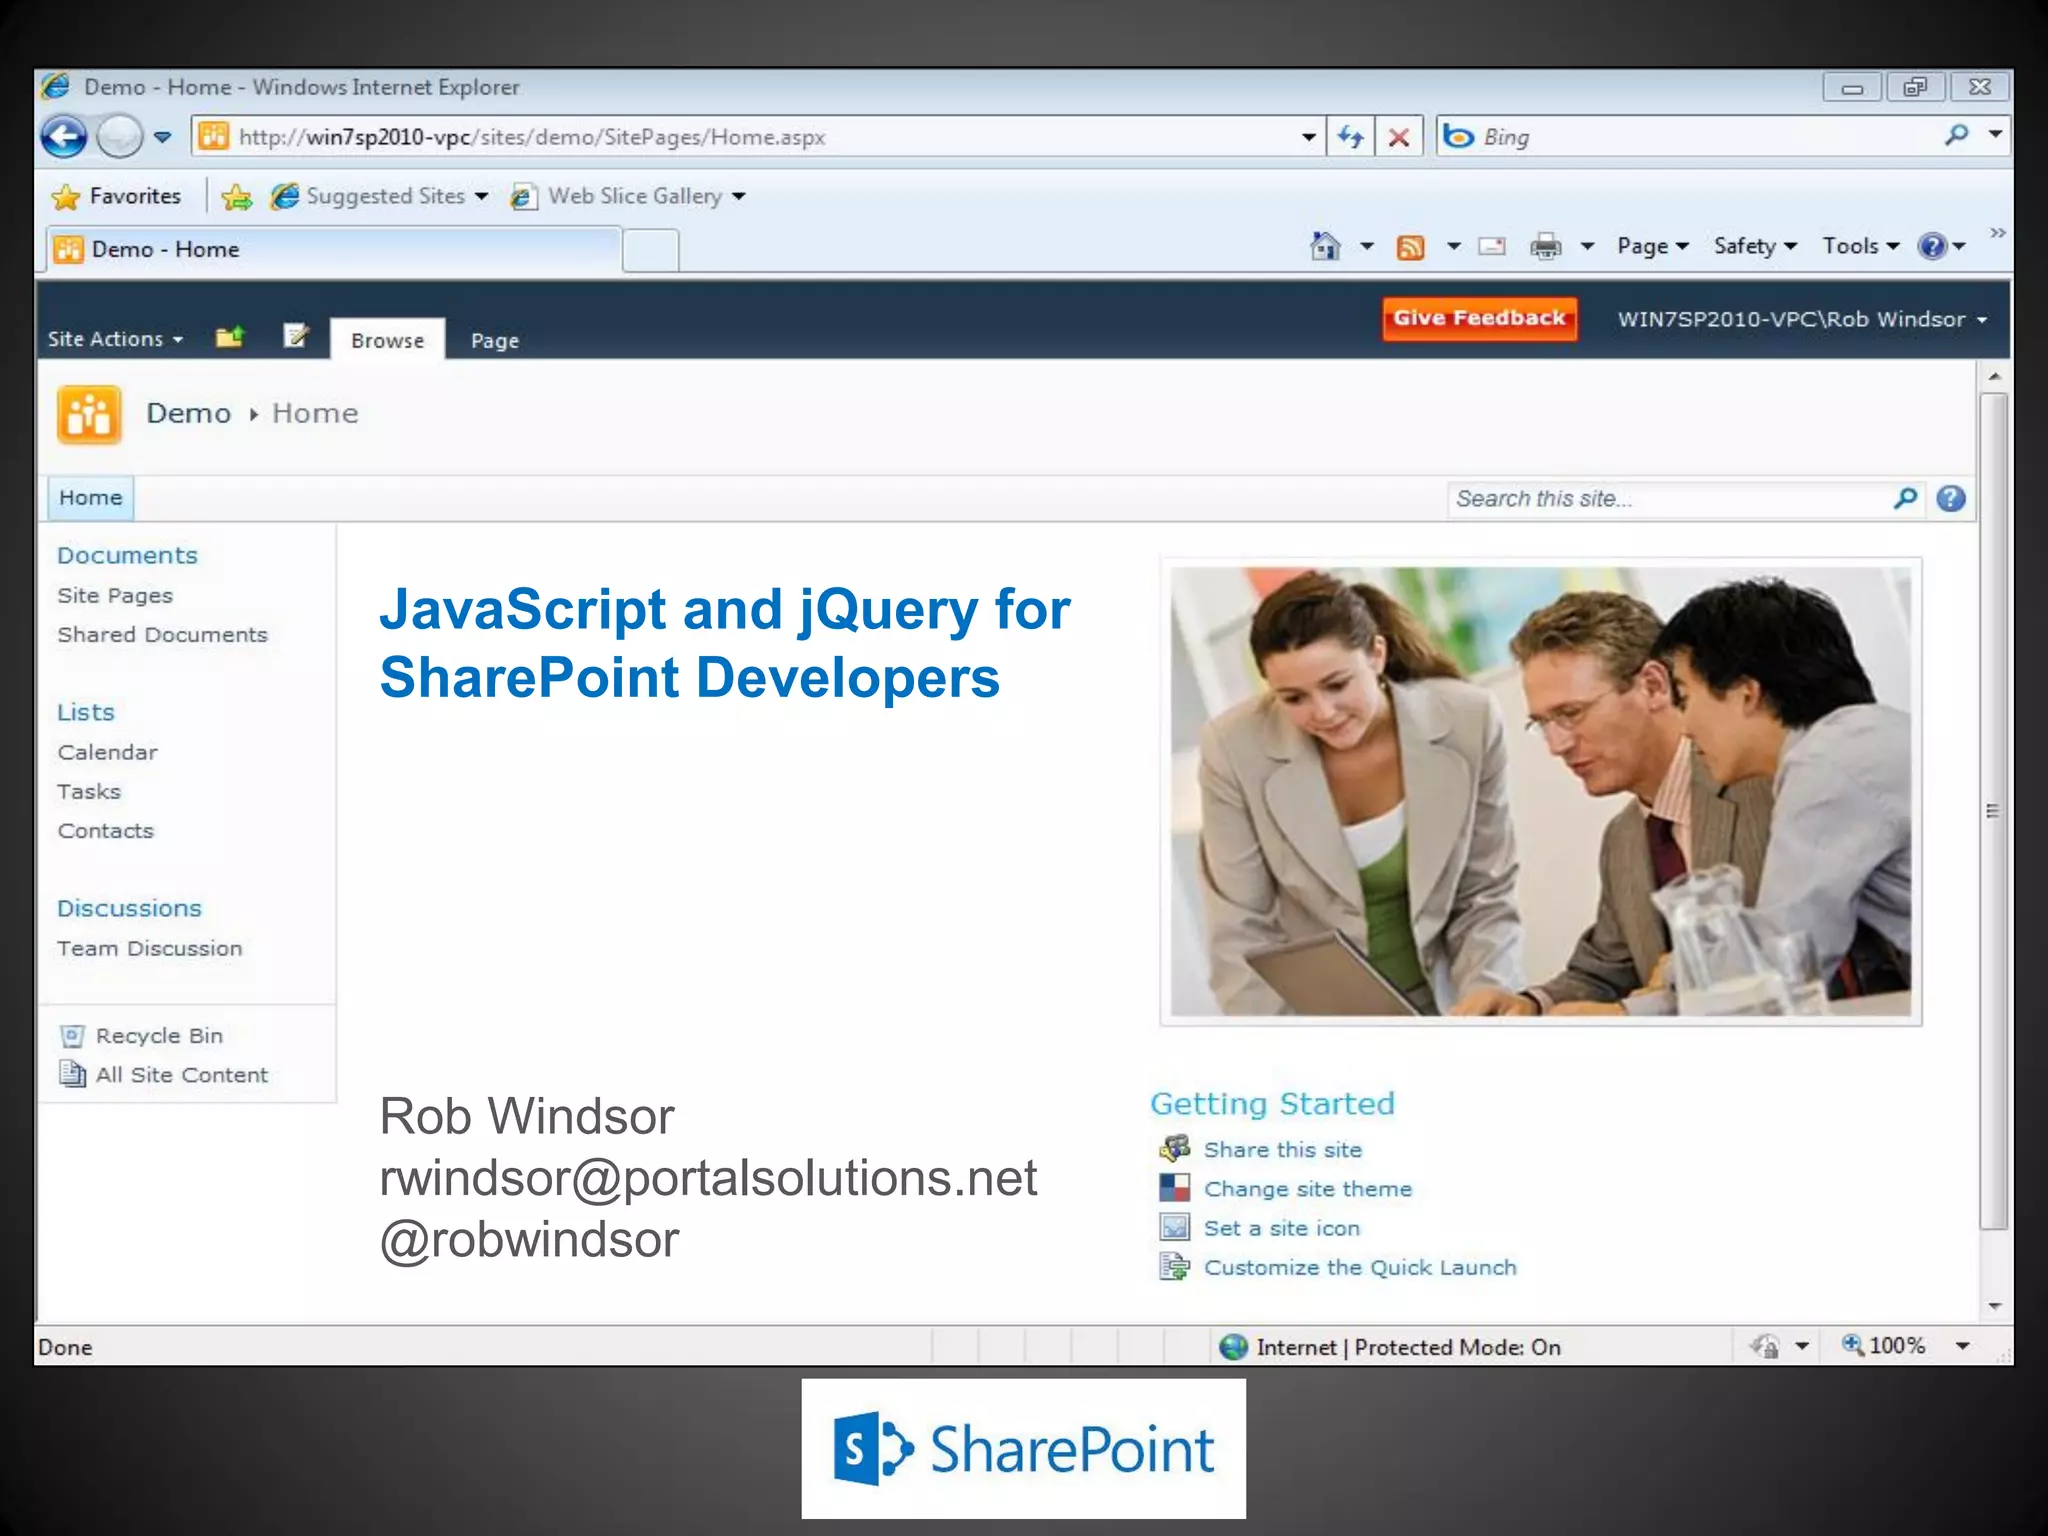Click the Home icon in command bar
The image size is (2048, 1536).
(x=1325, y=246)
